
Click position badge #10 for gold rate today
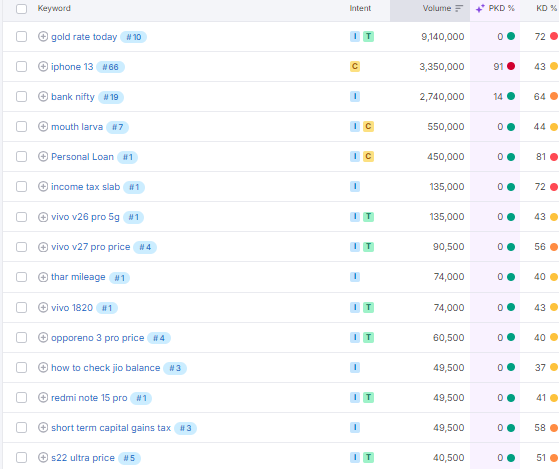click(x=133, y=37)
